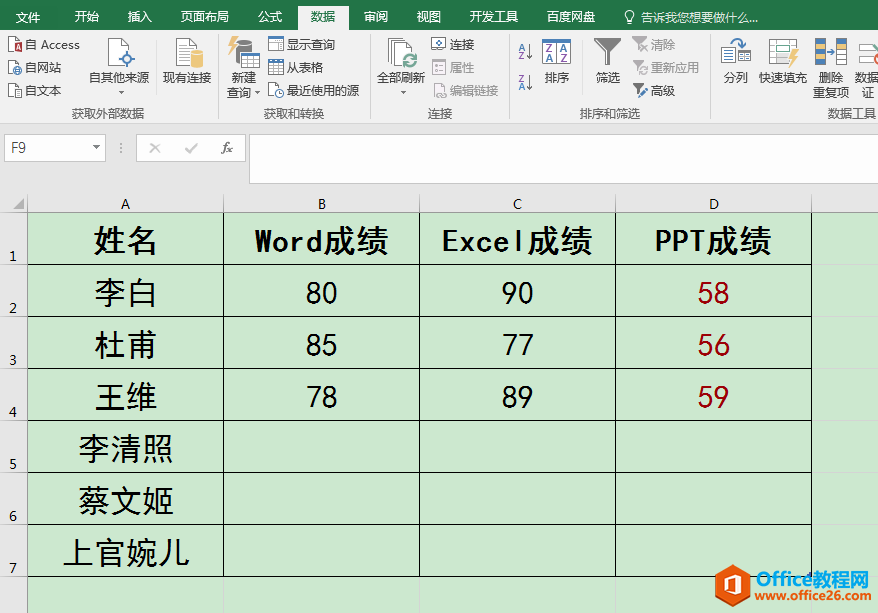Click inside the formula bar input
Viewport: 878px width, 613px height.
563,158
